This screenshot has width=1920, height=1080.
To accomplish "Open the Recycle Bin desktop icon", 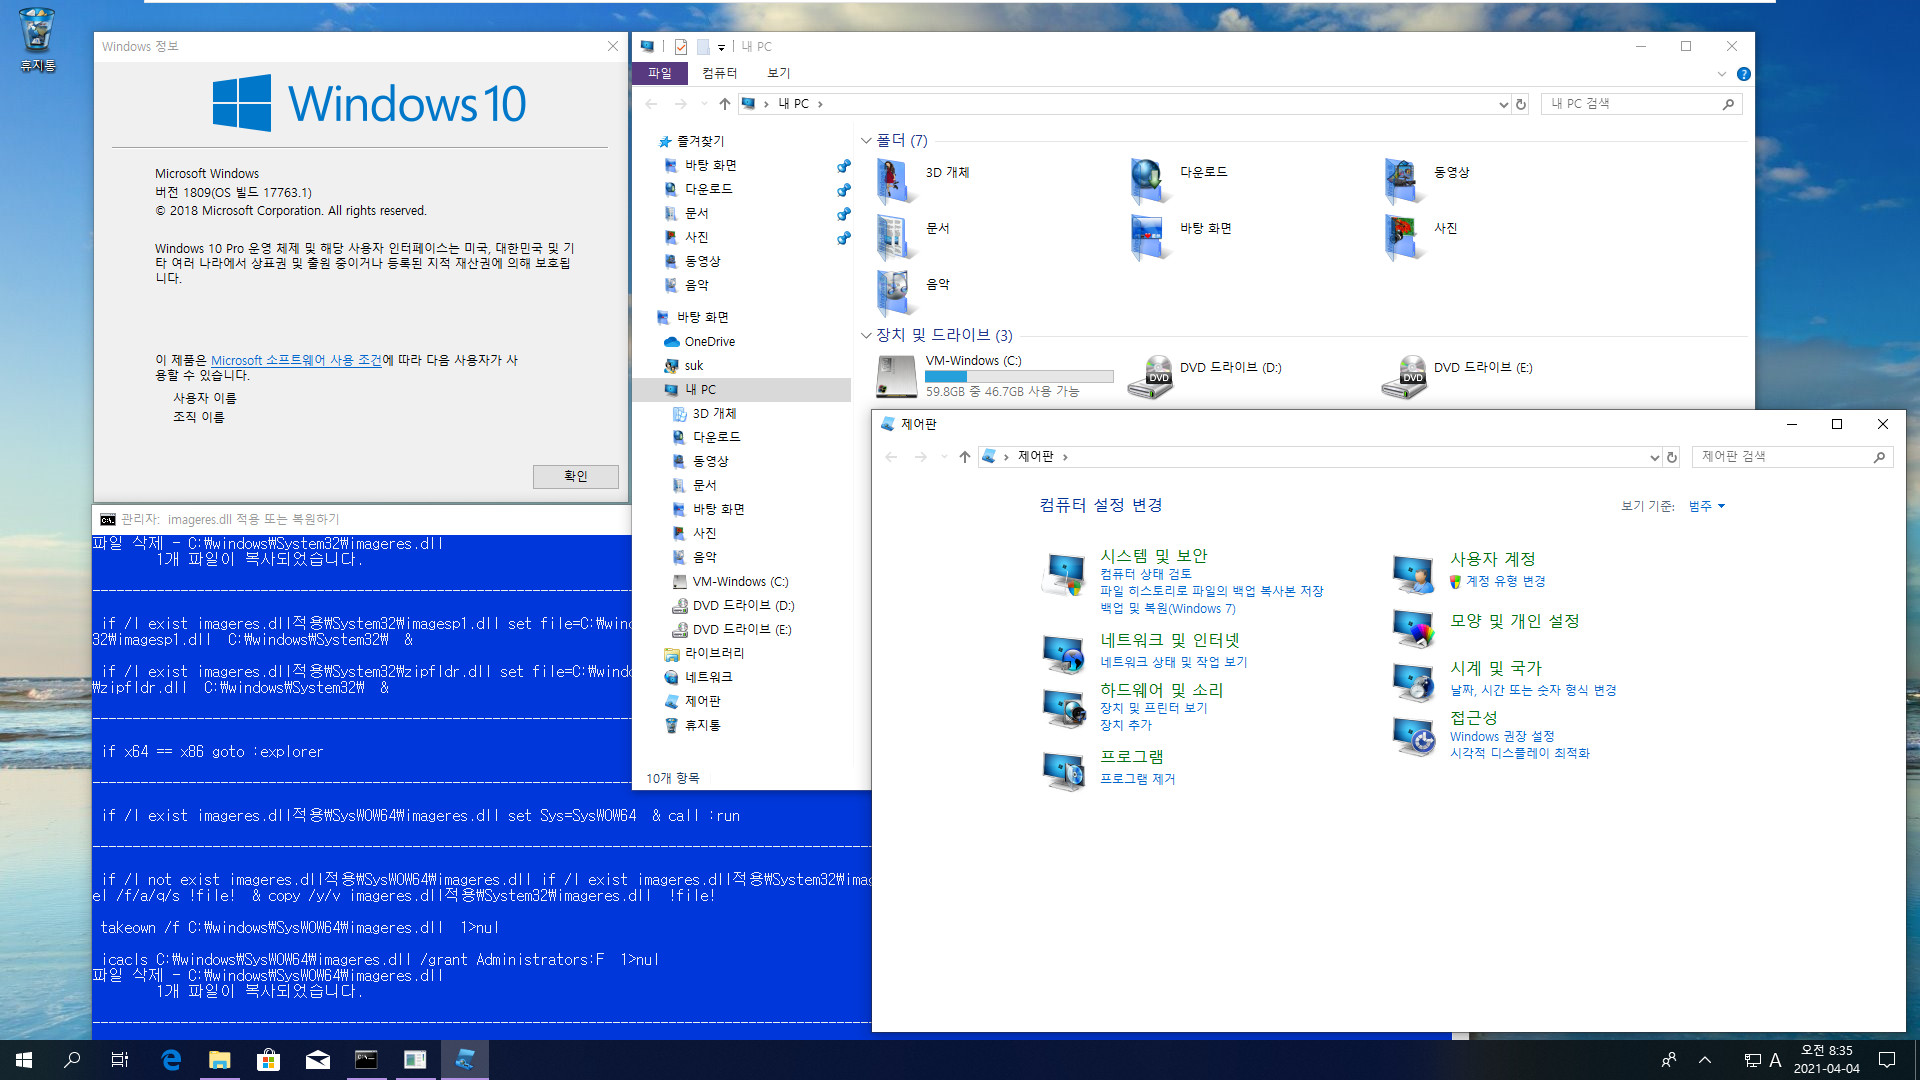I will (37, 40).
